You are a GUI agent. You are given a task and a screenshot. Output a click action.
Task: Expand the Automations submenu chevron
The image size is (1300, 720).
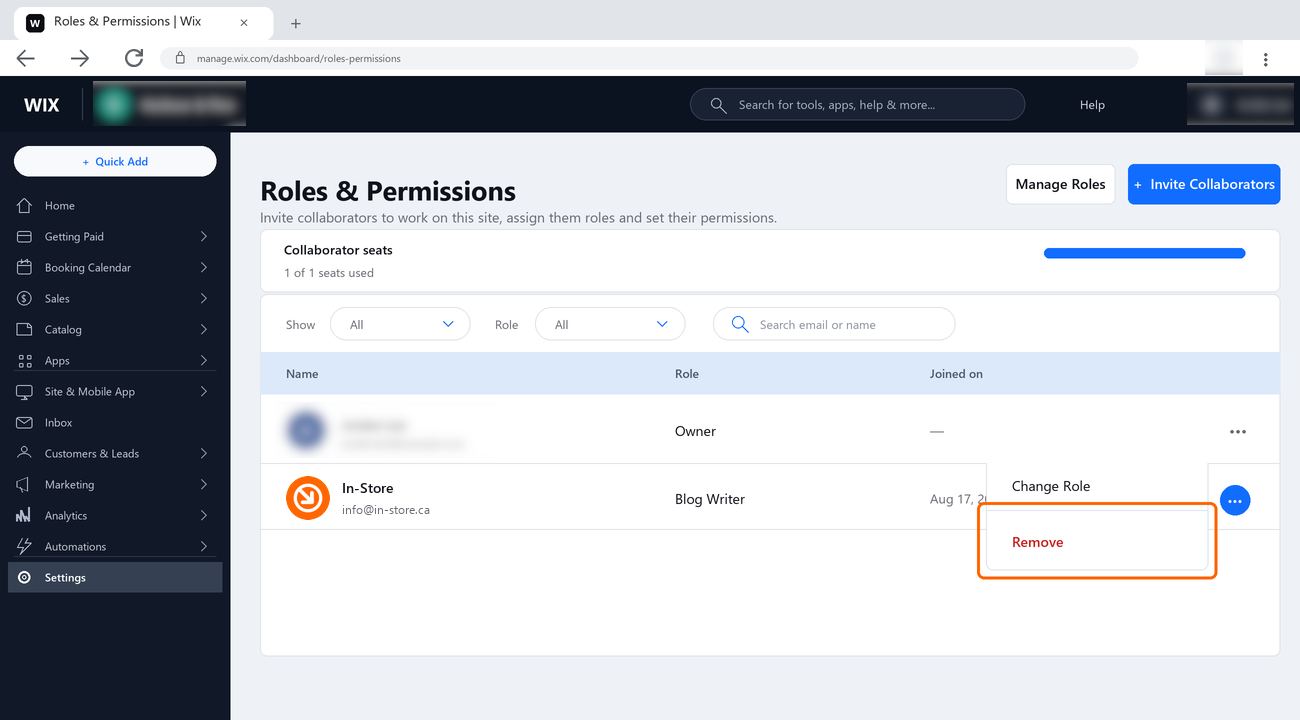(204, 547)
